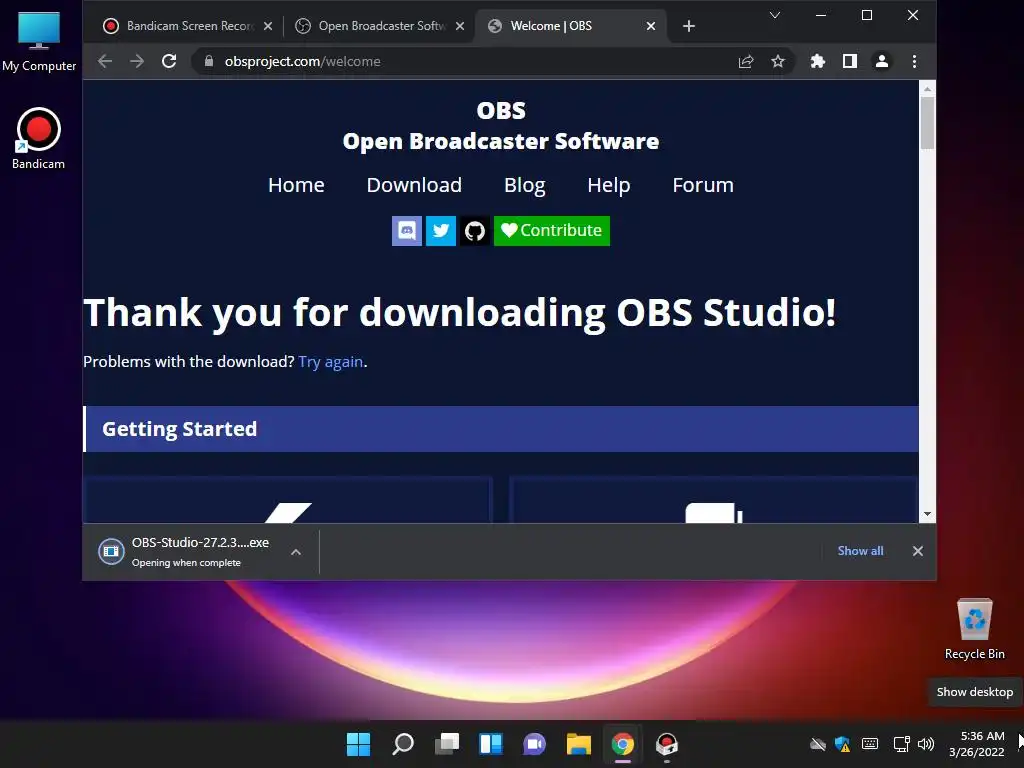Viewport: 1024px width, 768px height.
Task: Close the downloads bar
Action: pos(918,551)
